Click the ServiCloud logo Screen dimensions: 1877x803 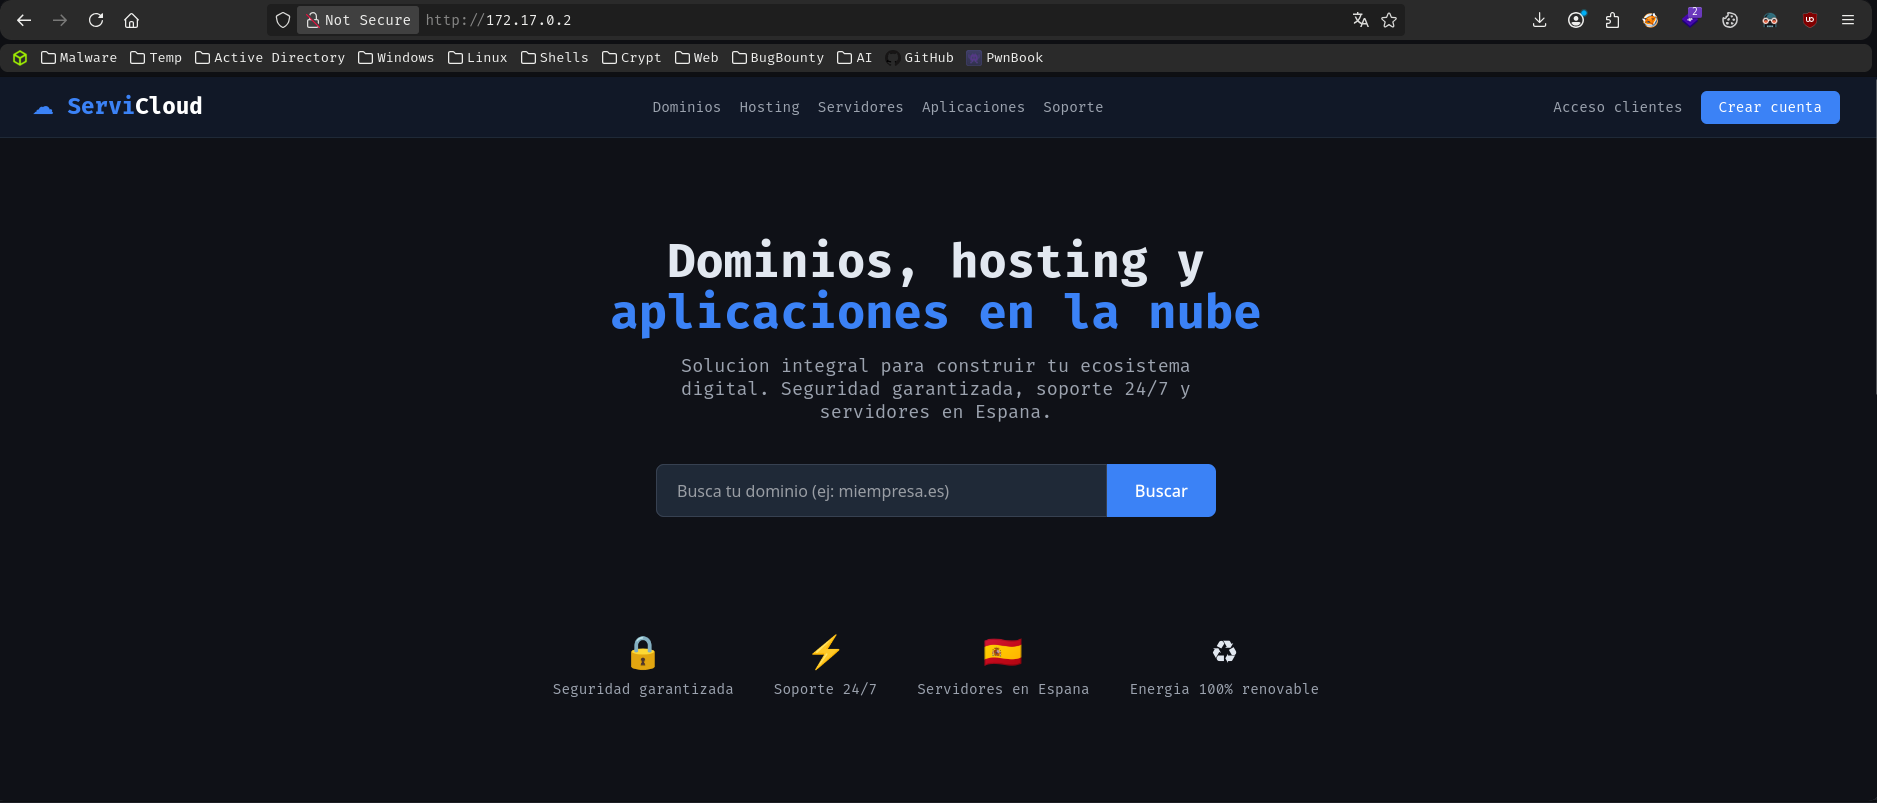coord(118,106)
